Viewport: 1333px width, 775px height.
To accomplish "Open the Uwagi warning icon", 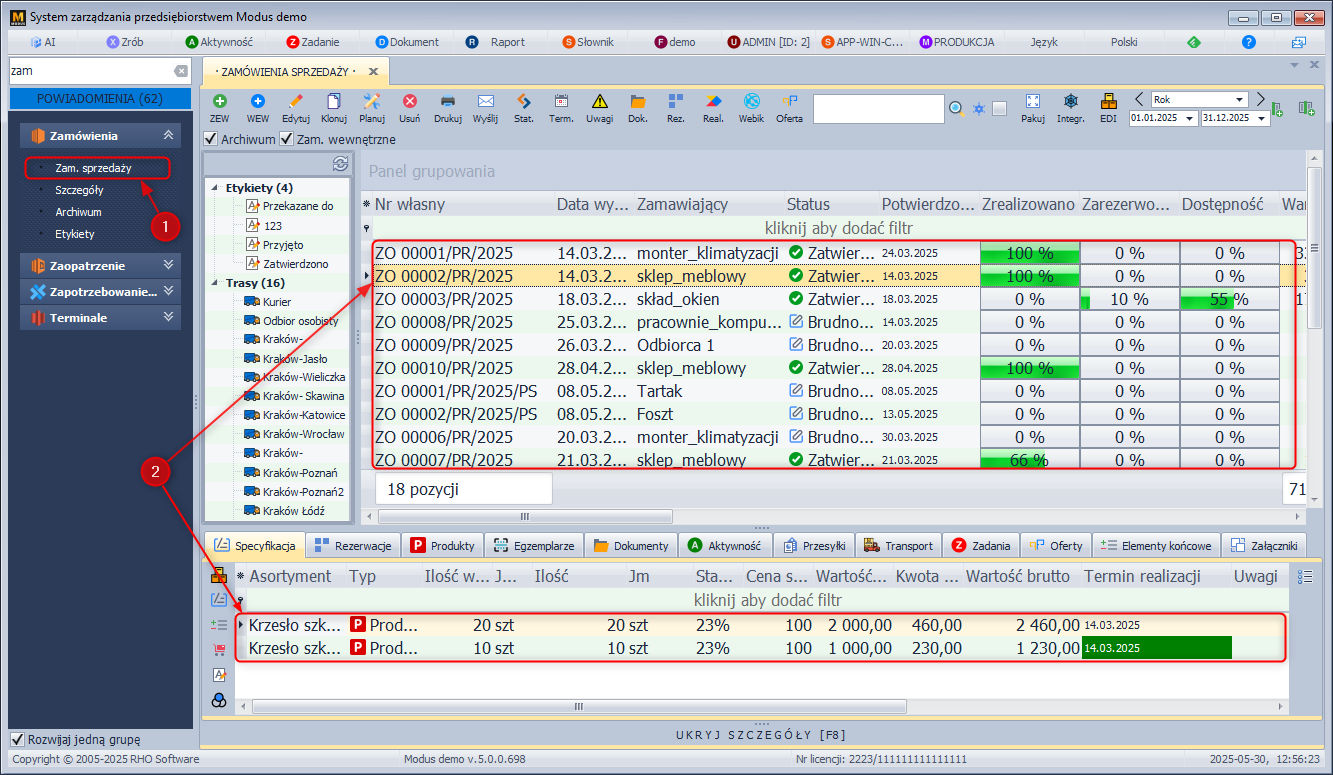I will (599, 102).
